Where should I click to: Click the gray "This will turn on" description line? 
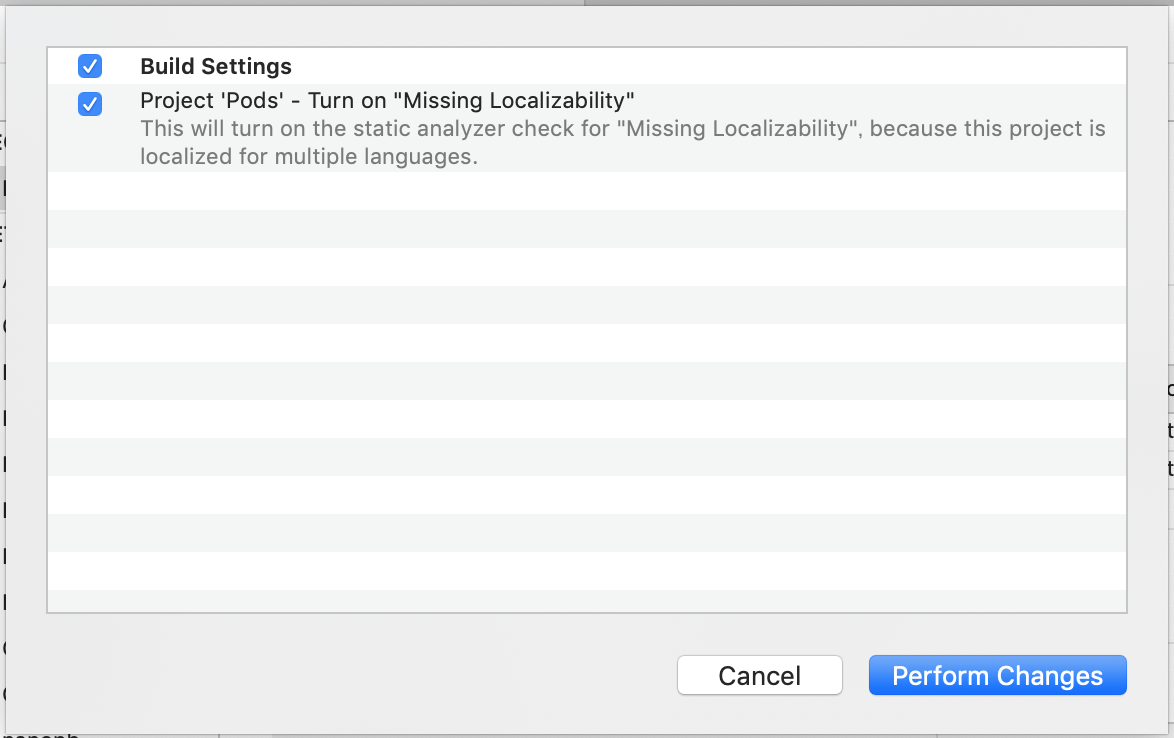tap(622, 129)
